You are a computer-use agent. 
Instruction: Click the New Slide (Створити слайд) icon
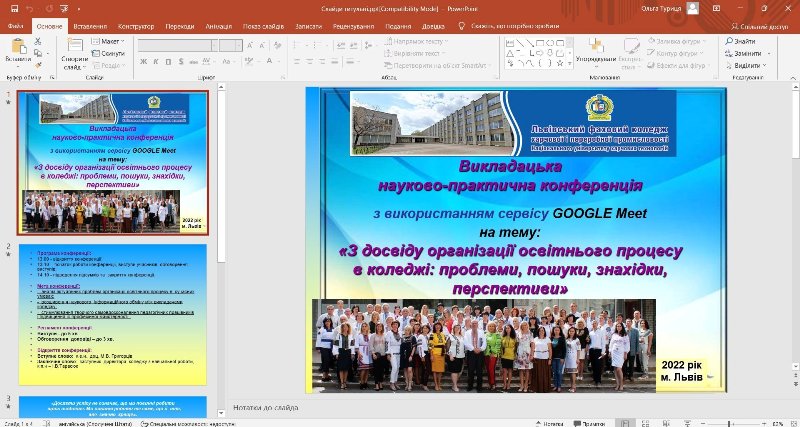pos(74,47)
